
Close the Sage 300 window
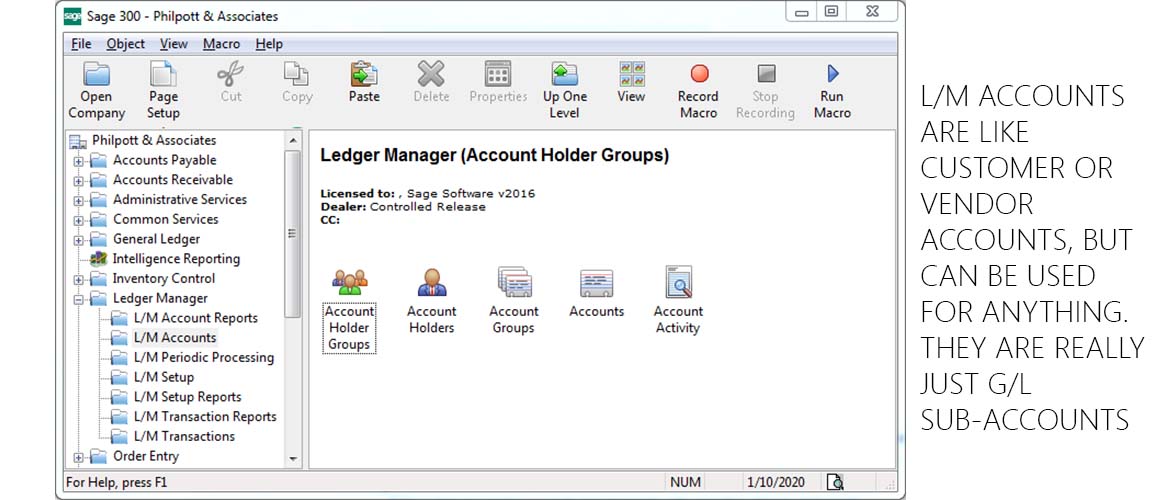pyautogui.click(x=872, y=13)
